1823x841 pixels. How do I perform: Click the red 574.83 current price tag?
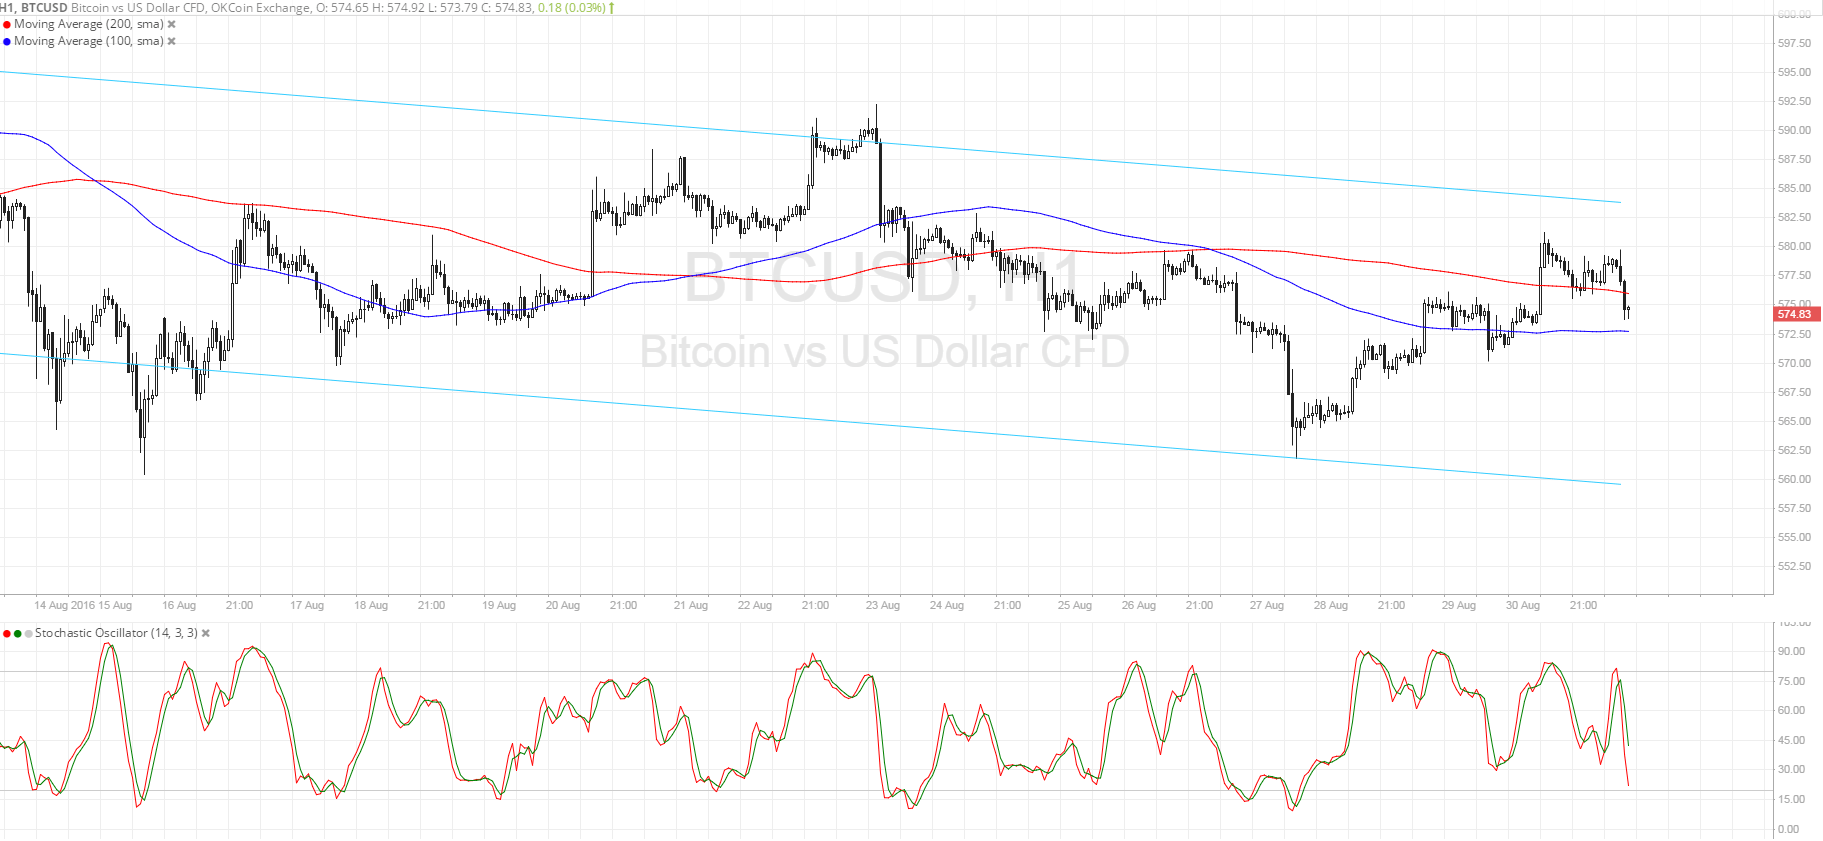click(x=1796, y=314)
